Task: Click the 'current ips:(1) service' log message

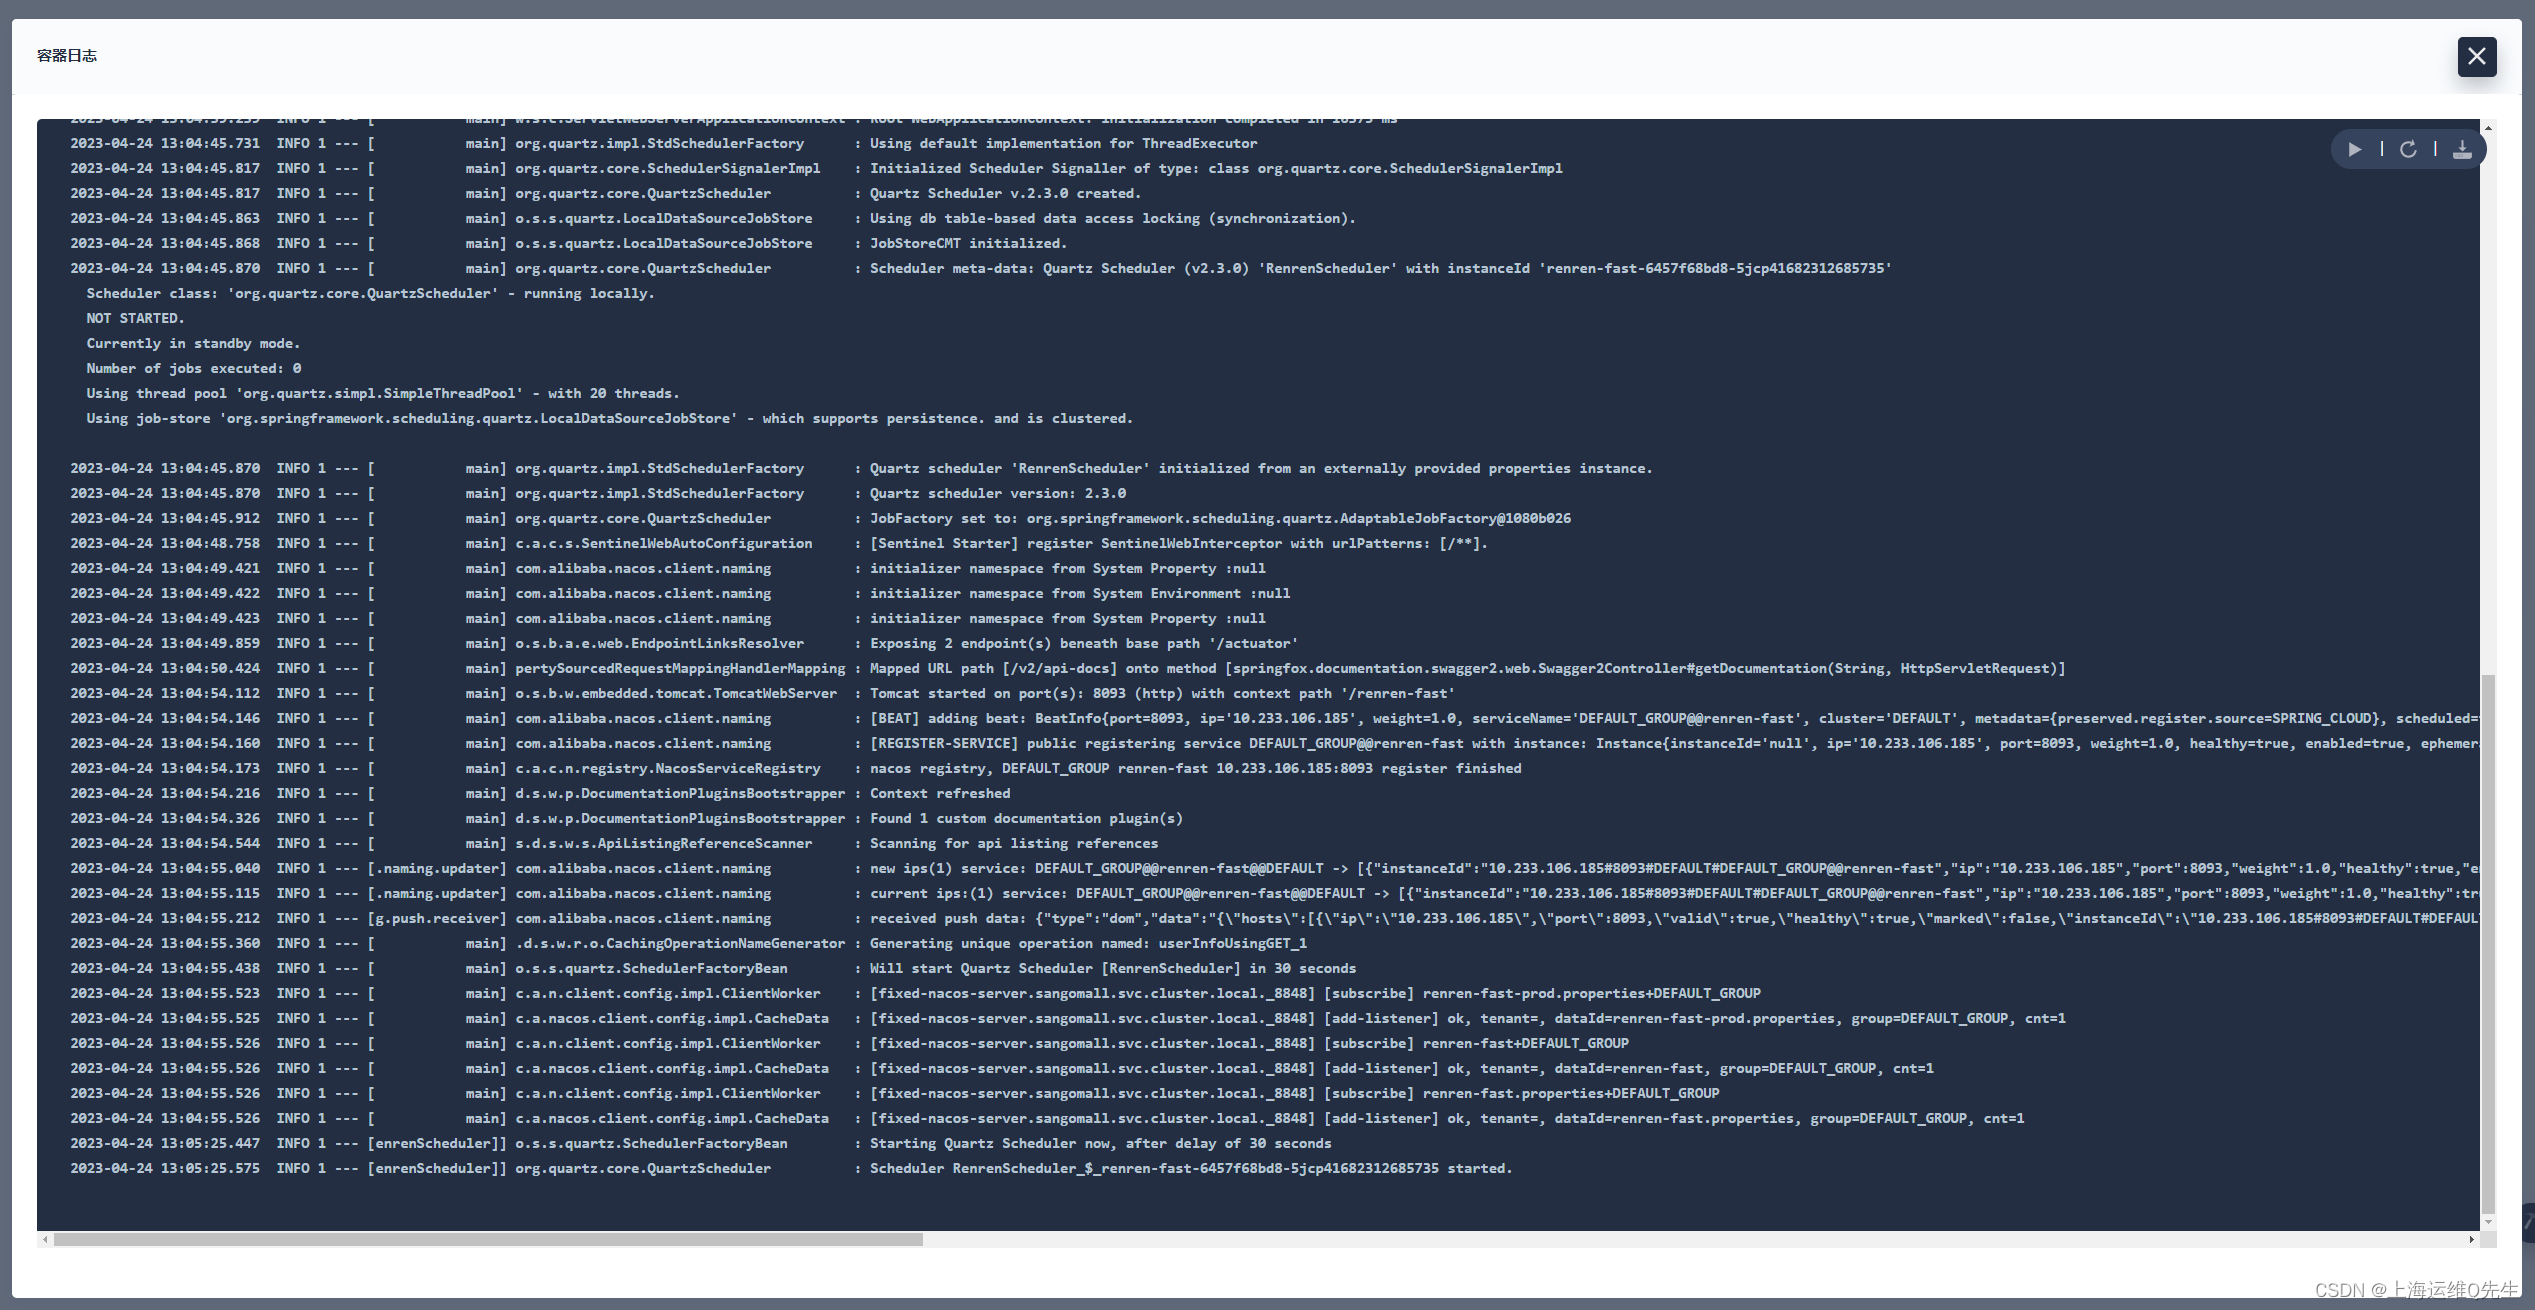Action: [1675, 893]
